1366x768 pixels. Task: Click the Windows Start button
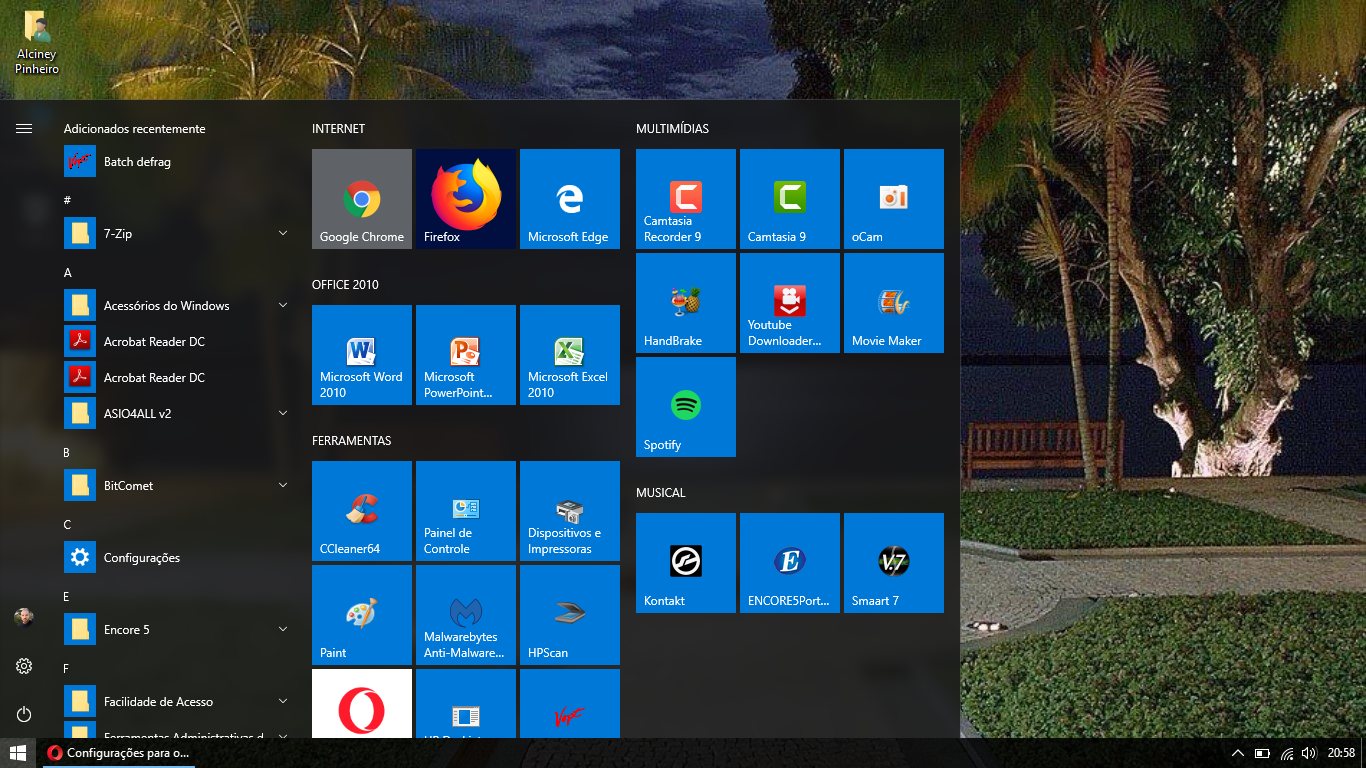coord(18,753)
